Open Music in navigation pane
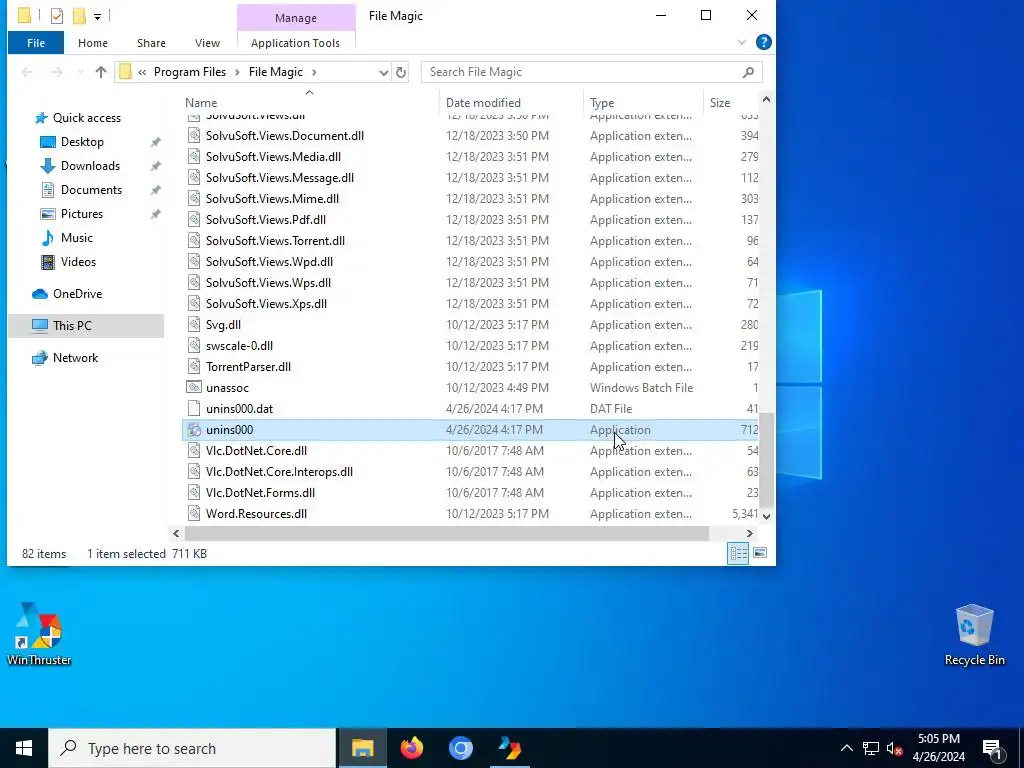The width and height of the screenshot is (1024, 768). coord(76,238)
